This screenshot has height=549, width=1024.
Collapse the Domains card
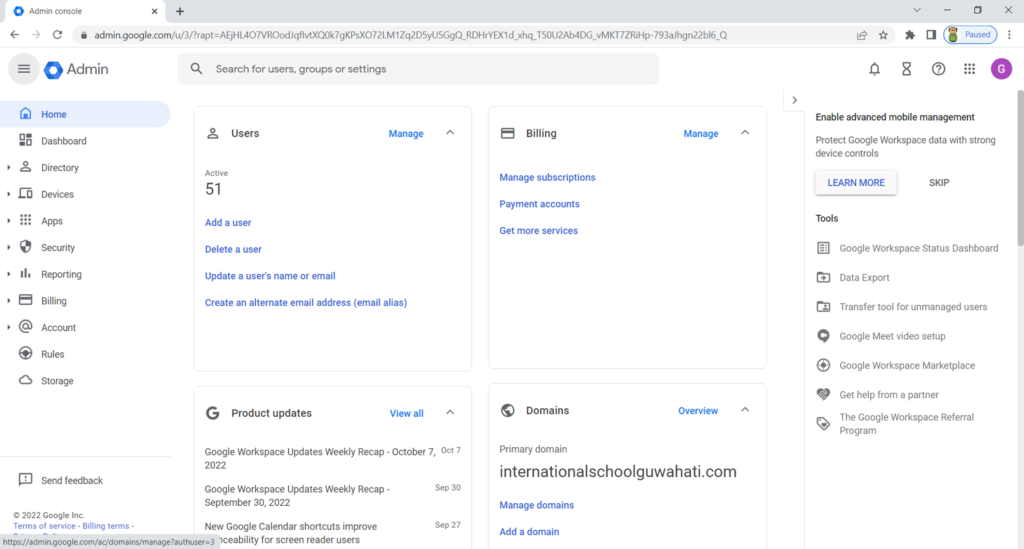[744, 410]
